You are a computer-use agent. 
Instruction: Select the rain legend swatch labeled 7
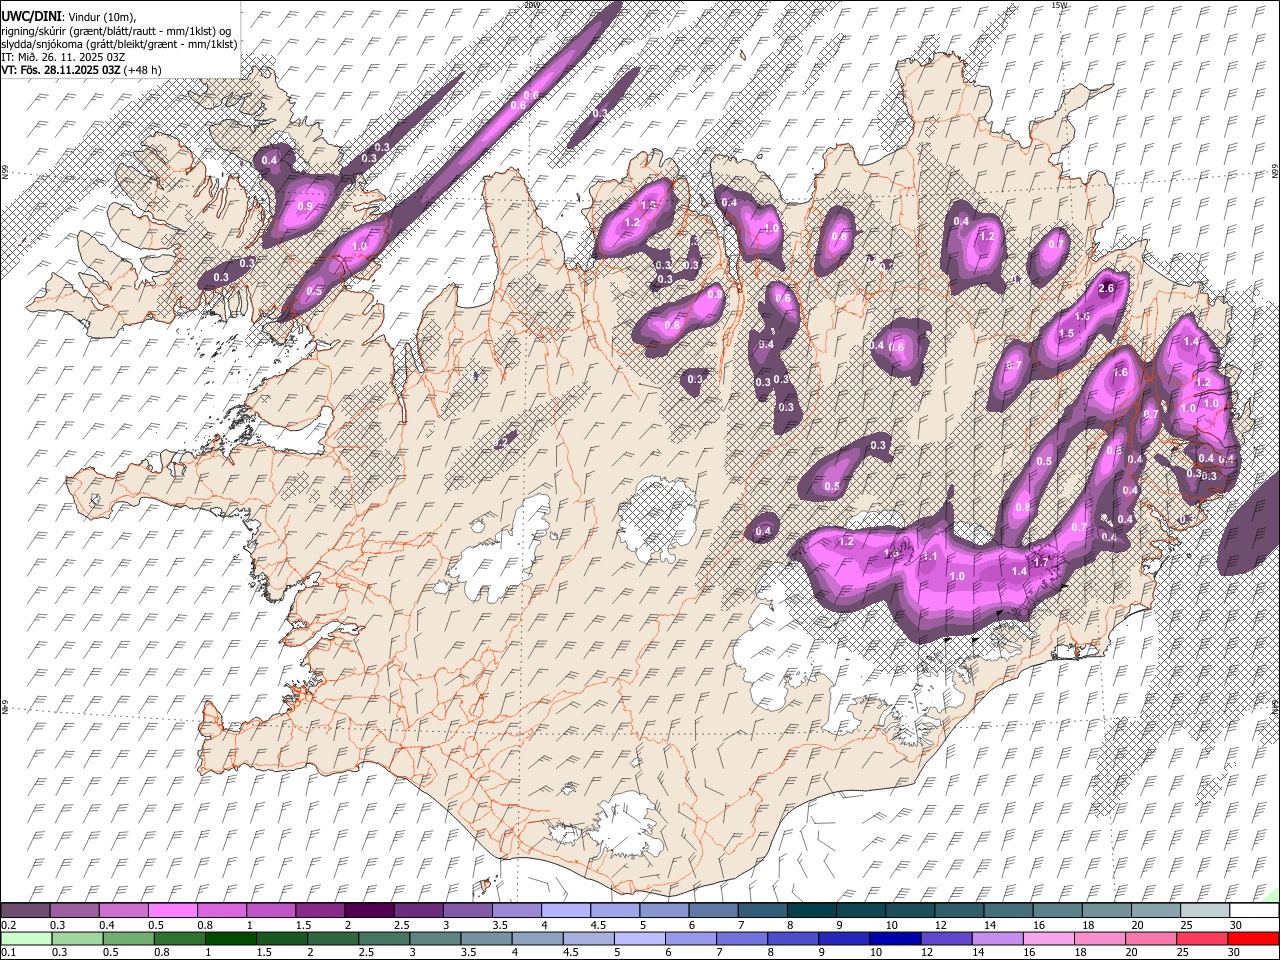pos(742,938)
